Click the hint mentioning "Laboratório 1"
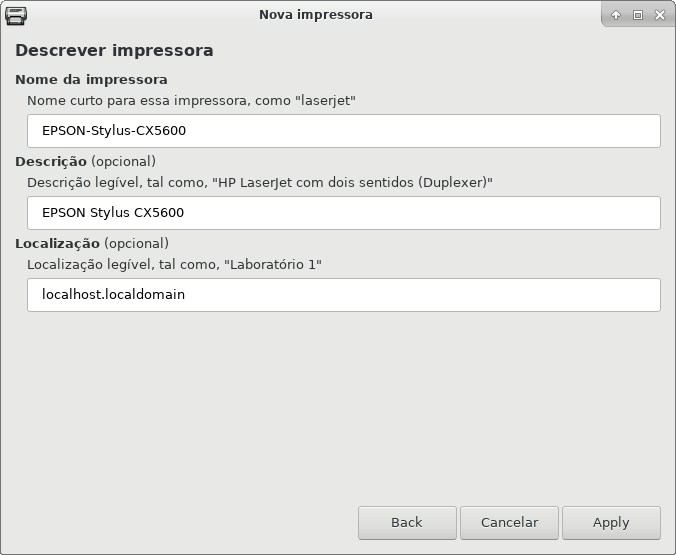The width and height of the screenshot is (676, 555). tap(175, 264)
